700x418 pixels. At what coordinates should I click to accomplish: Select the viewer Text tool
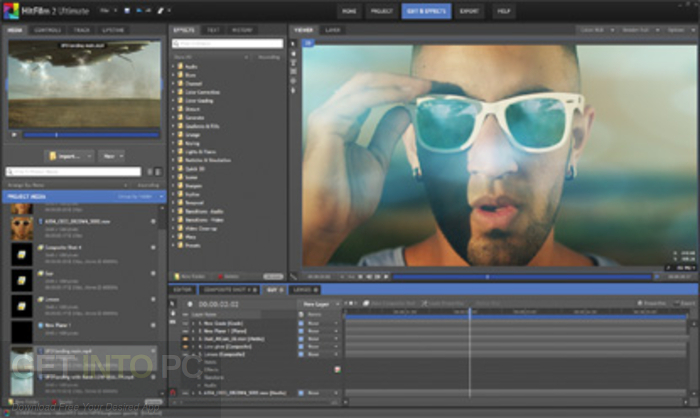[293, 63]
